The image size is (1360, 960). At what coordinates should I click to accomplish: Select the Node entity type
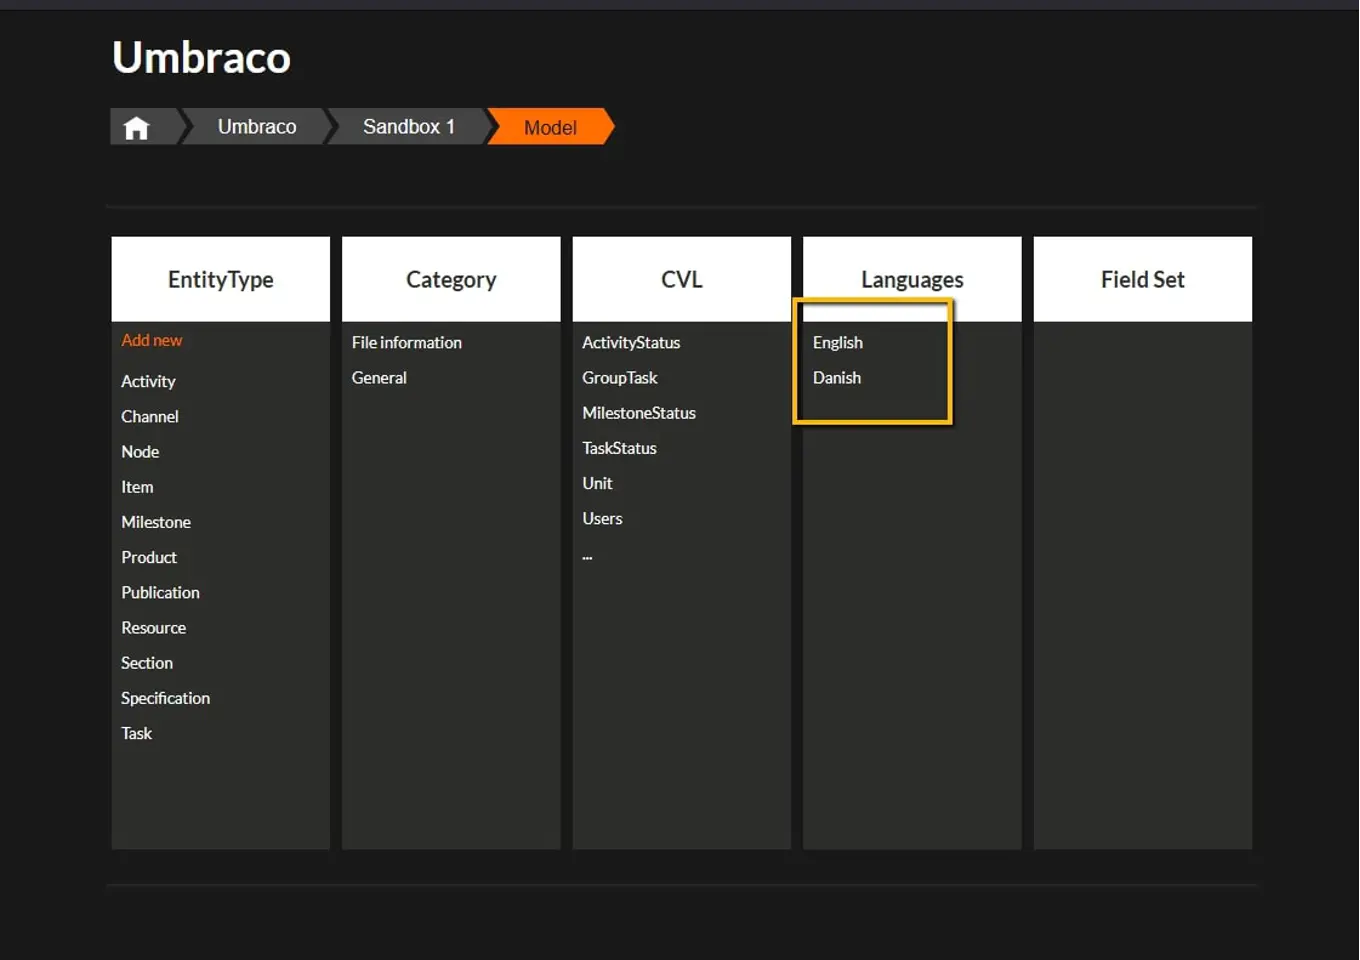coord(140,451)
